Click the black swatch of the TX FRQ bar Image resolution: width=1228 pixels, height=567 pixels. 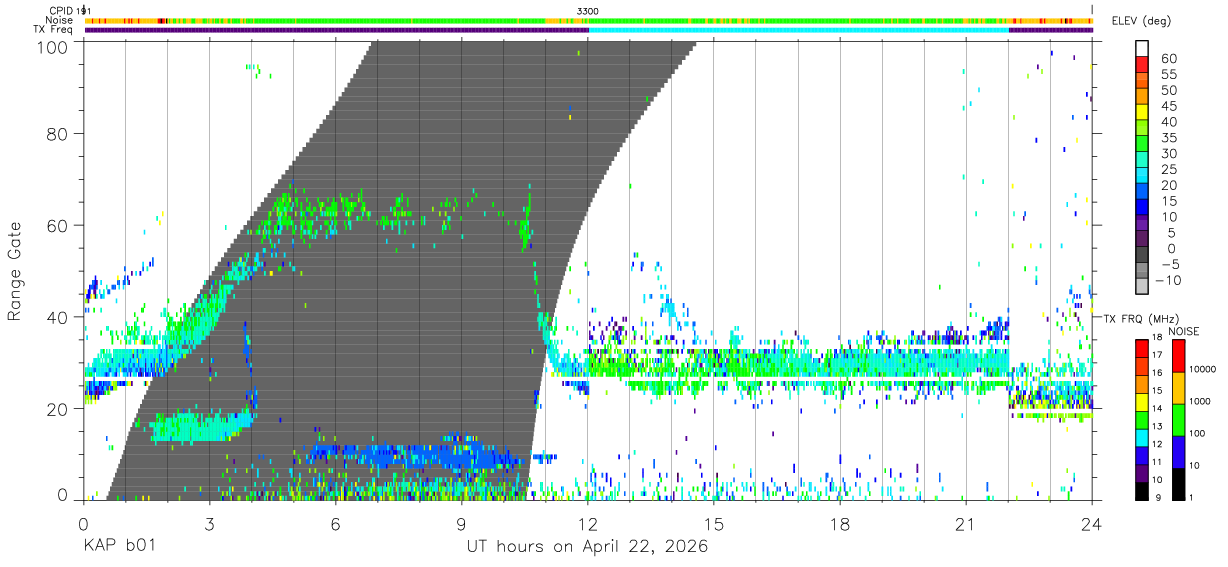[x=1142, y=491]
